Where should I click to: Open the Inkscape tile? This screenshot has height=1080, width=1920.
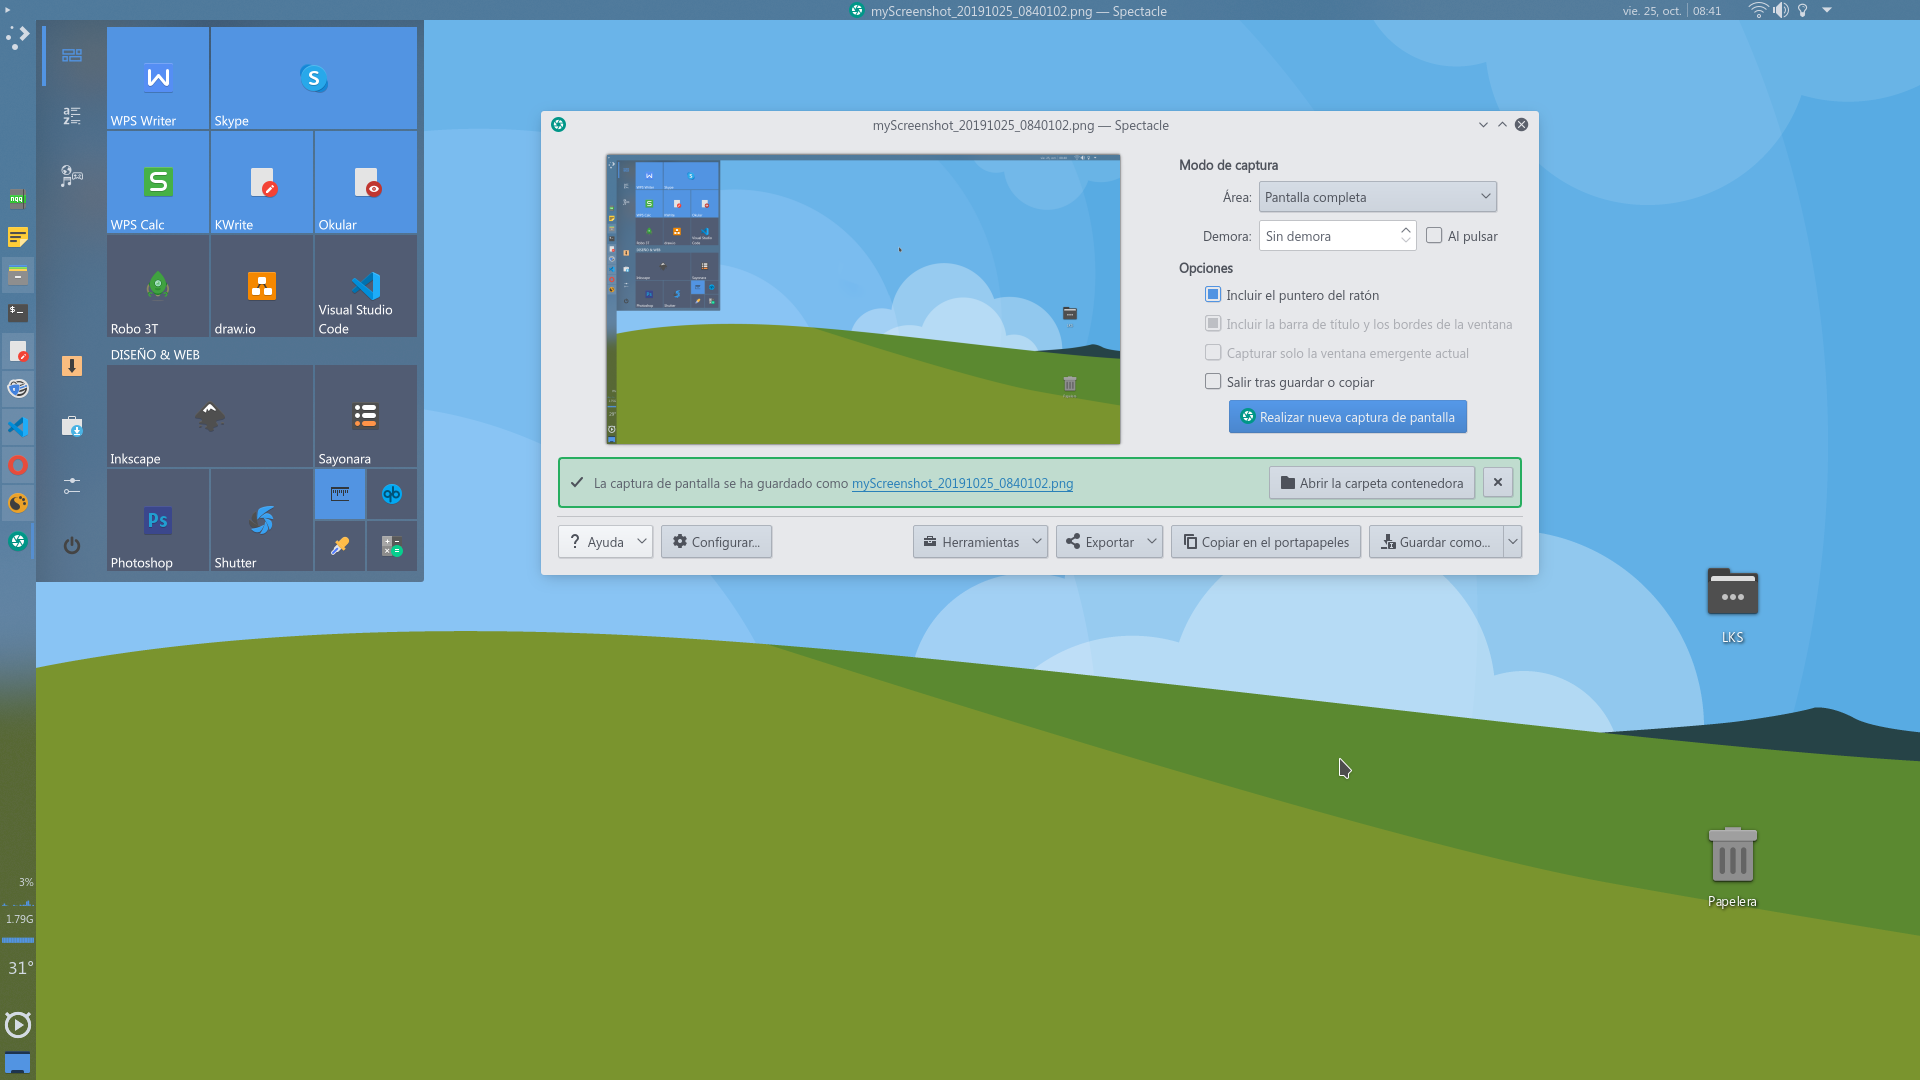click(210, 416)
